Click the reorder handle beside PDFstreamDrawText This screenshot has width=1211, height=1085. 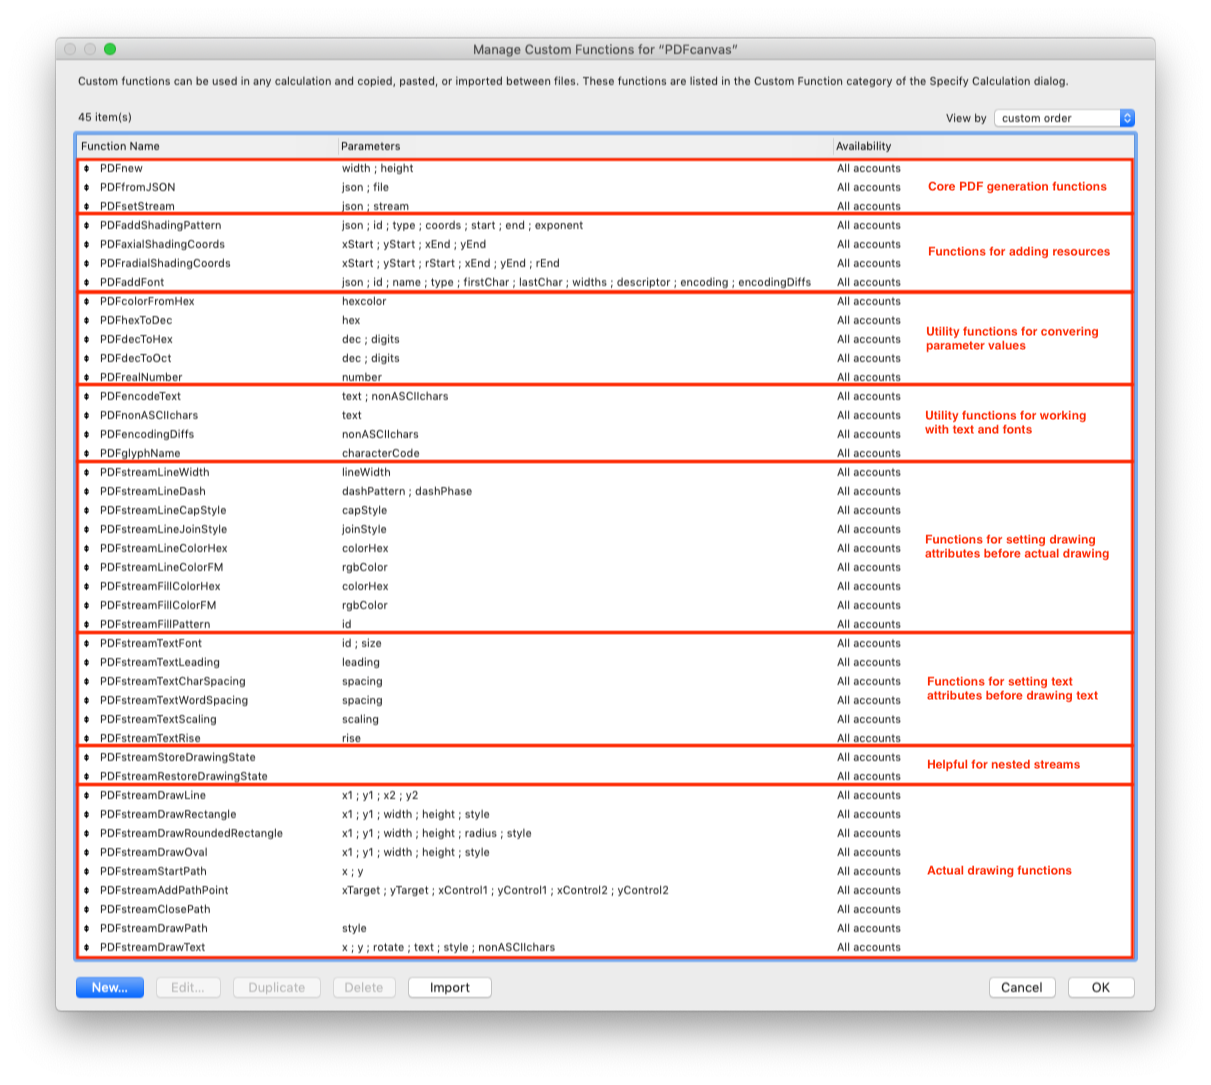click(87, 947)
